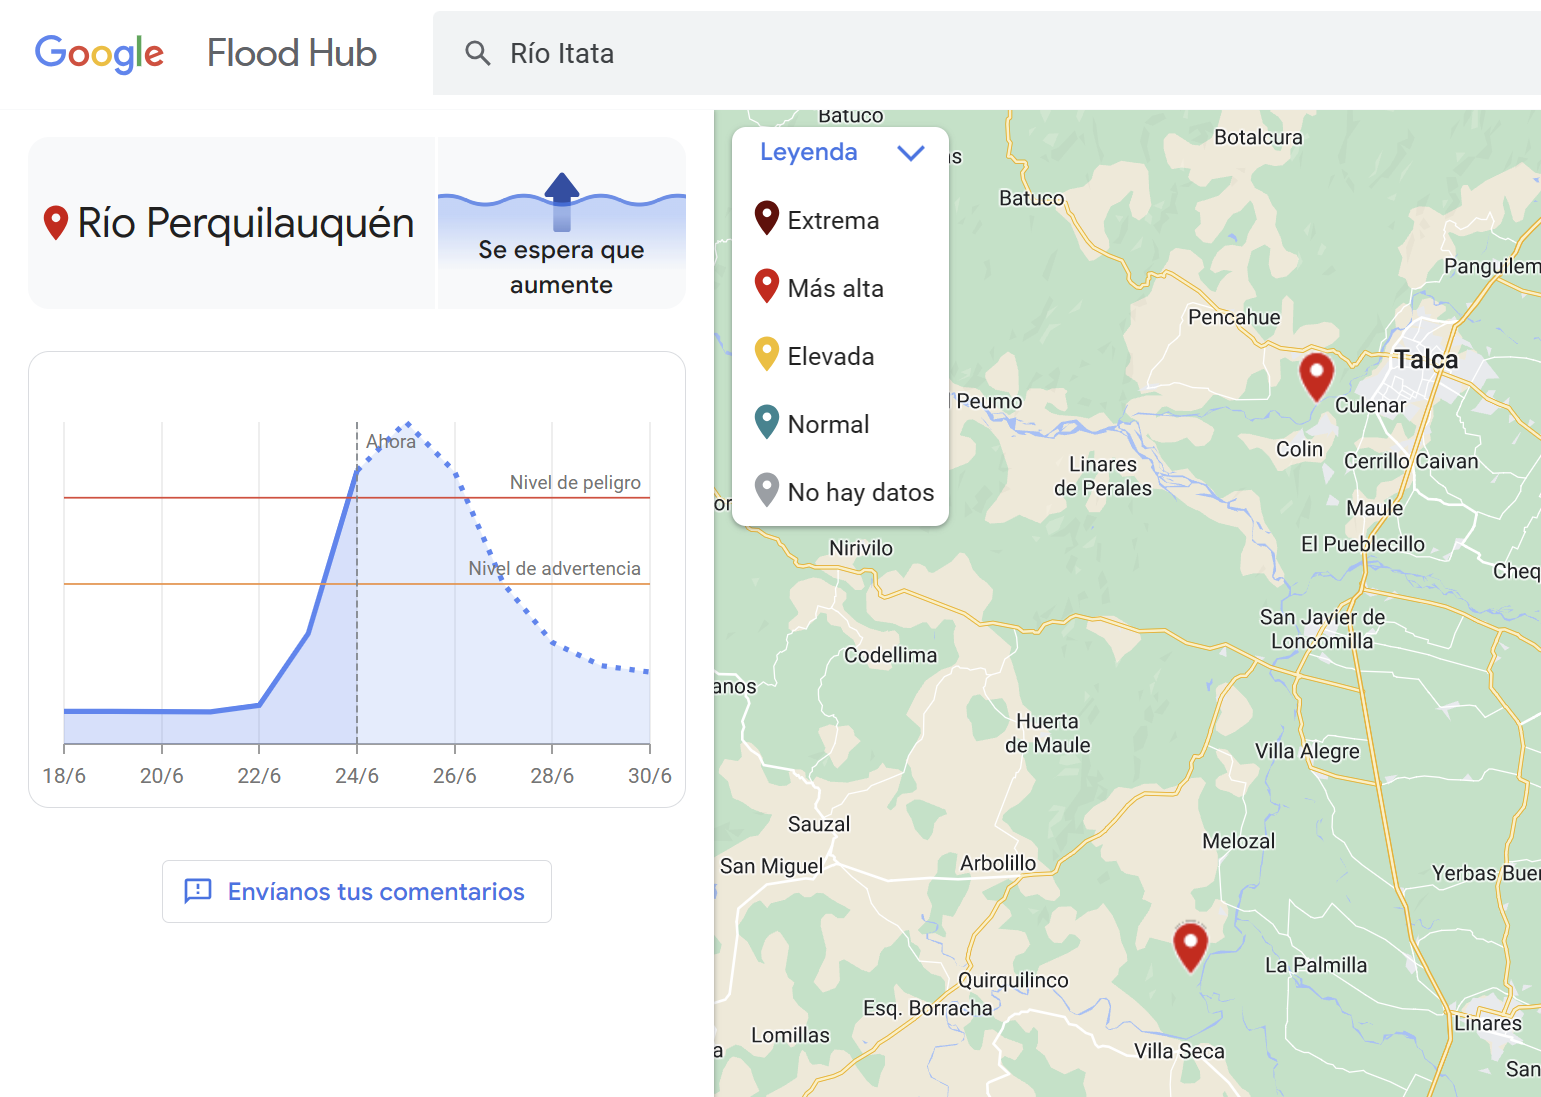Image resolution: width=1541 pixels, height=1097 pixels.
Task: Click the Río Itata search field
Action: click(900, 54)
